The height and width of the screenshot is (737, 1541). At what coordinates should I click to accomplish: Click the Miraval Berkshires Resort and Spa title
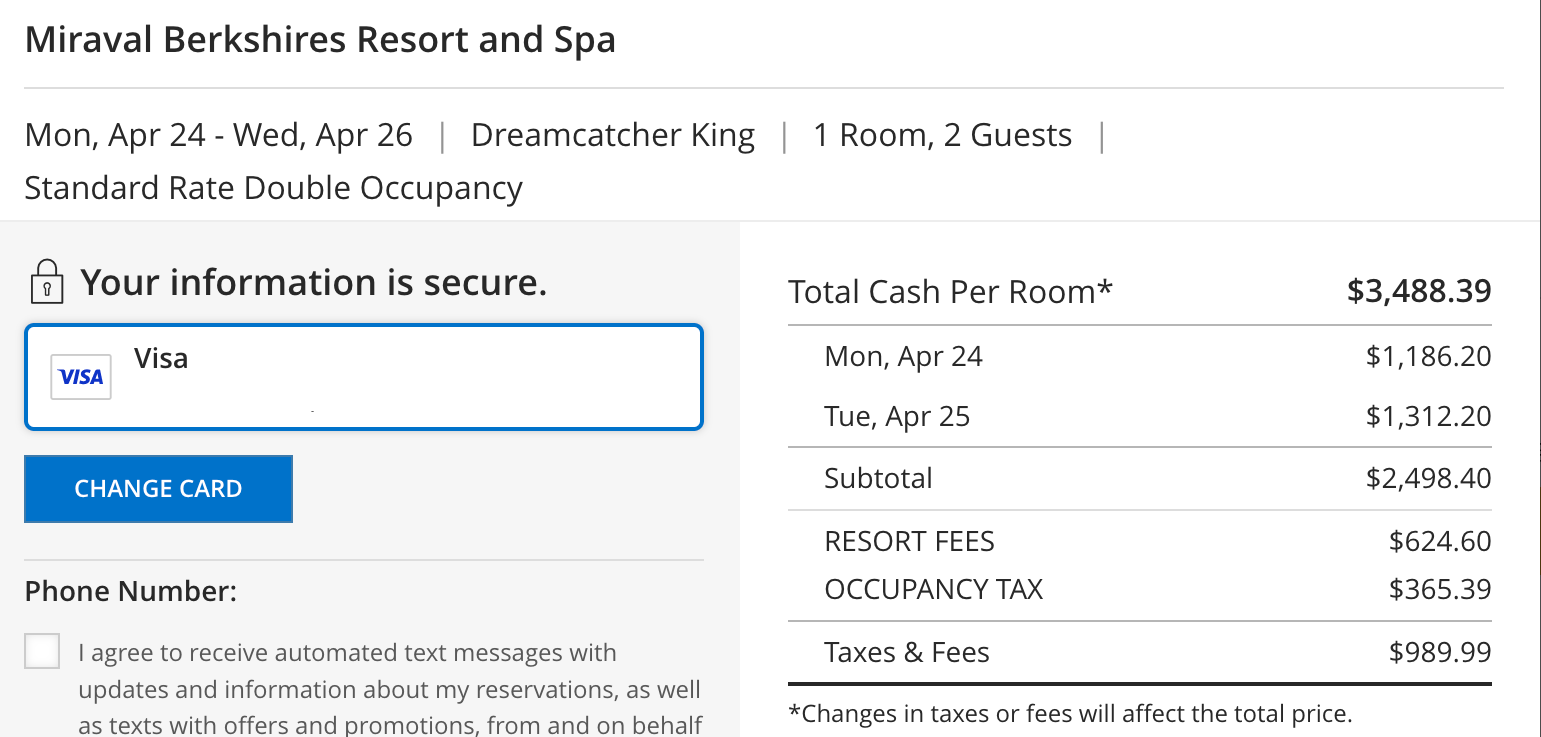pyautogui.click(x=320, y=40)
